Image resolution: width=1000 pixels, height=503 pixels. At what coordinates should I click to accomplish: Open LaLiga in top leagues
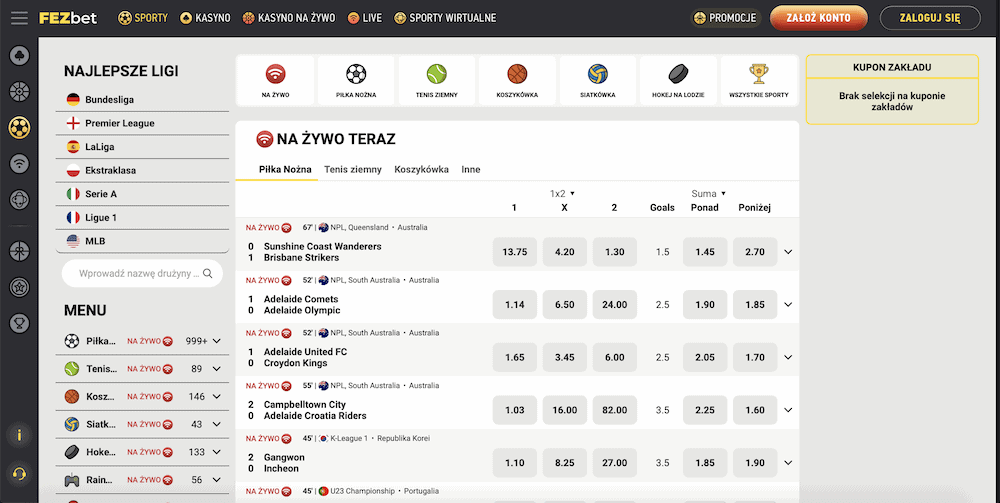coord(142,147)
